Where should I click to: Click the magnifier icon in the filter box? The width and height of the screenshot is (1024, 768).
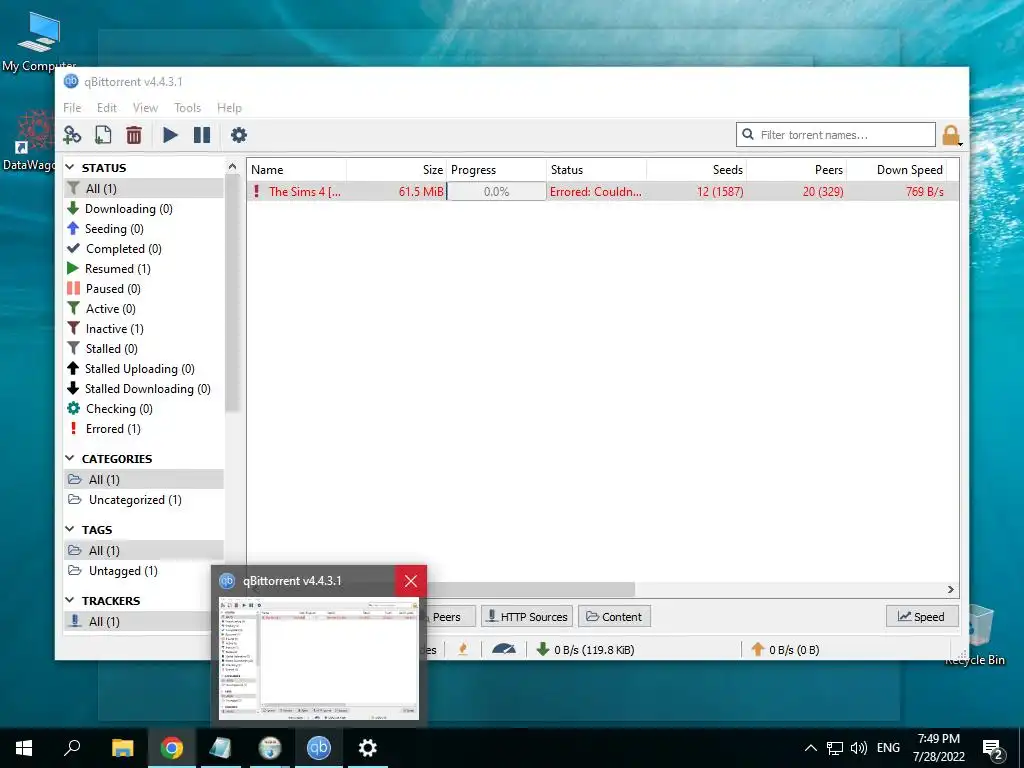[748, 135]
